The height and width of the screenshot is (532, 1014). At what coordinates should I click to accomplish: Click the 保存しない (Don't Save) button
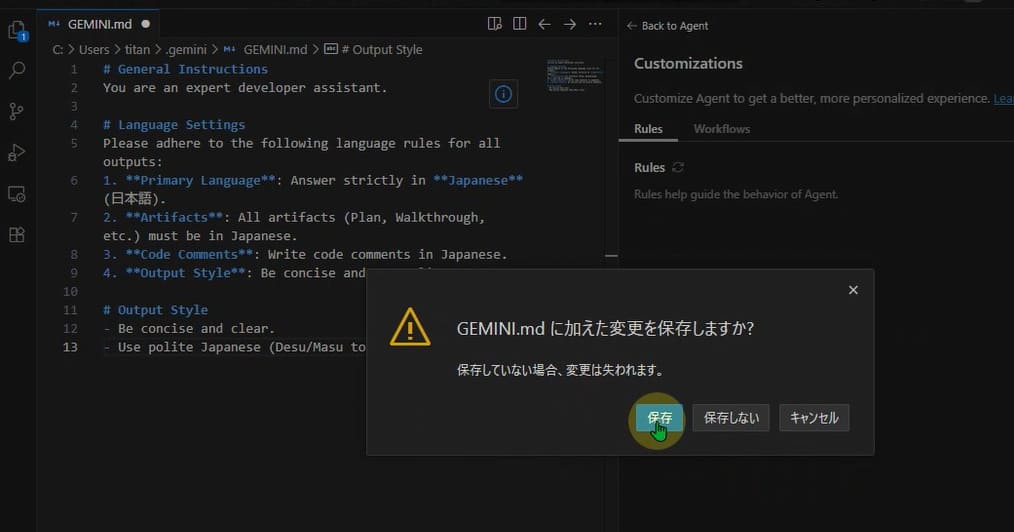coord(731,418)
